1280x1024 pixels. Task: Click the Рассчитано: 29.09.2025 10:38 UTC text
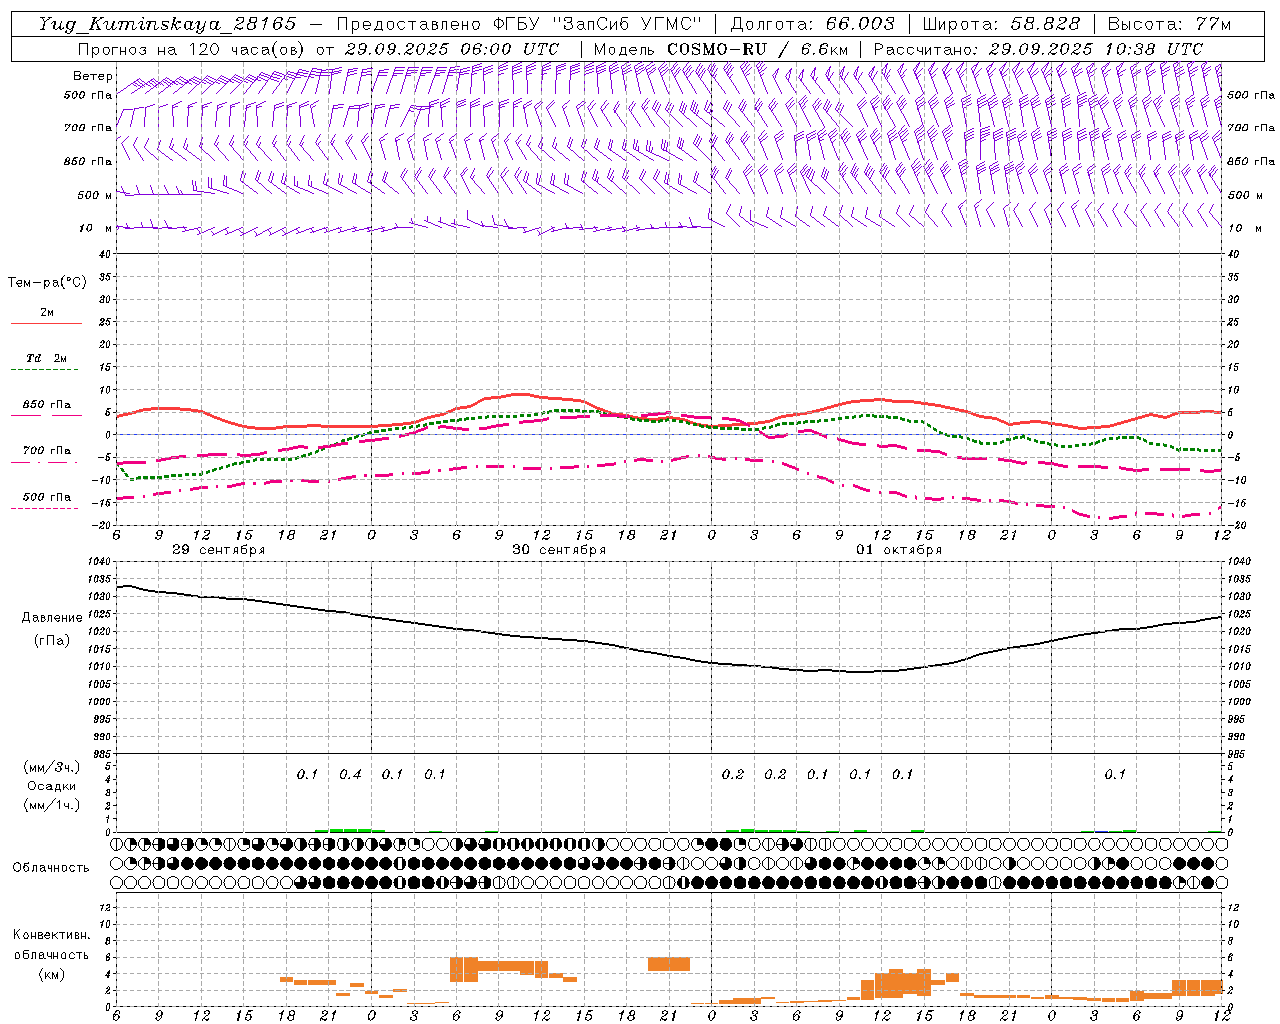1038,49
